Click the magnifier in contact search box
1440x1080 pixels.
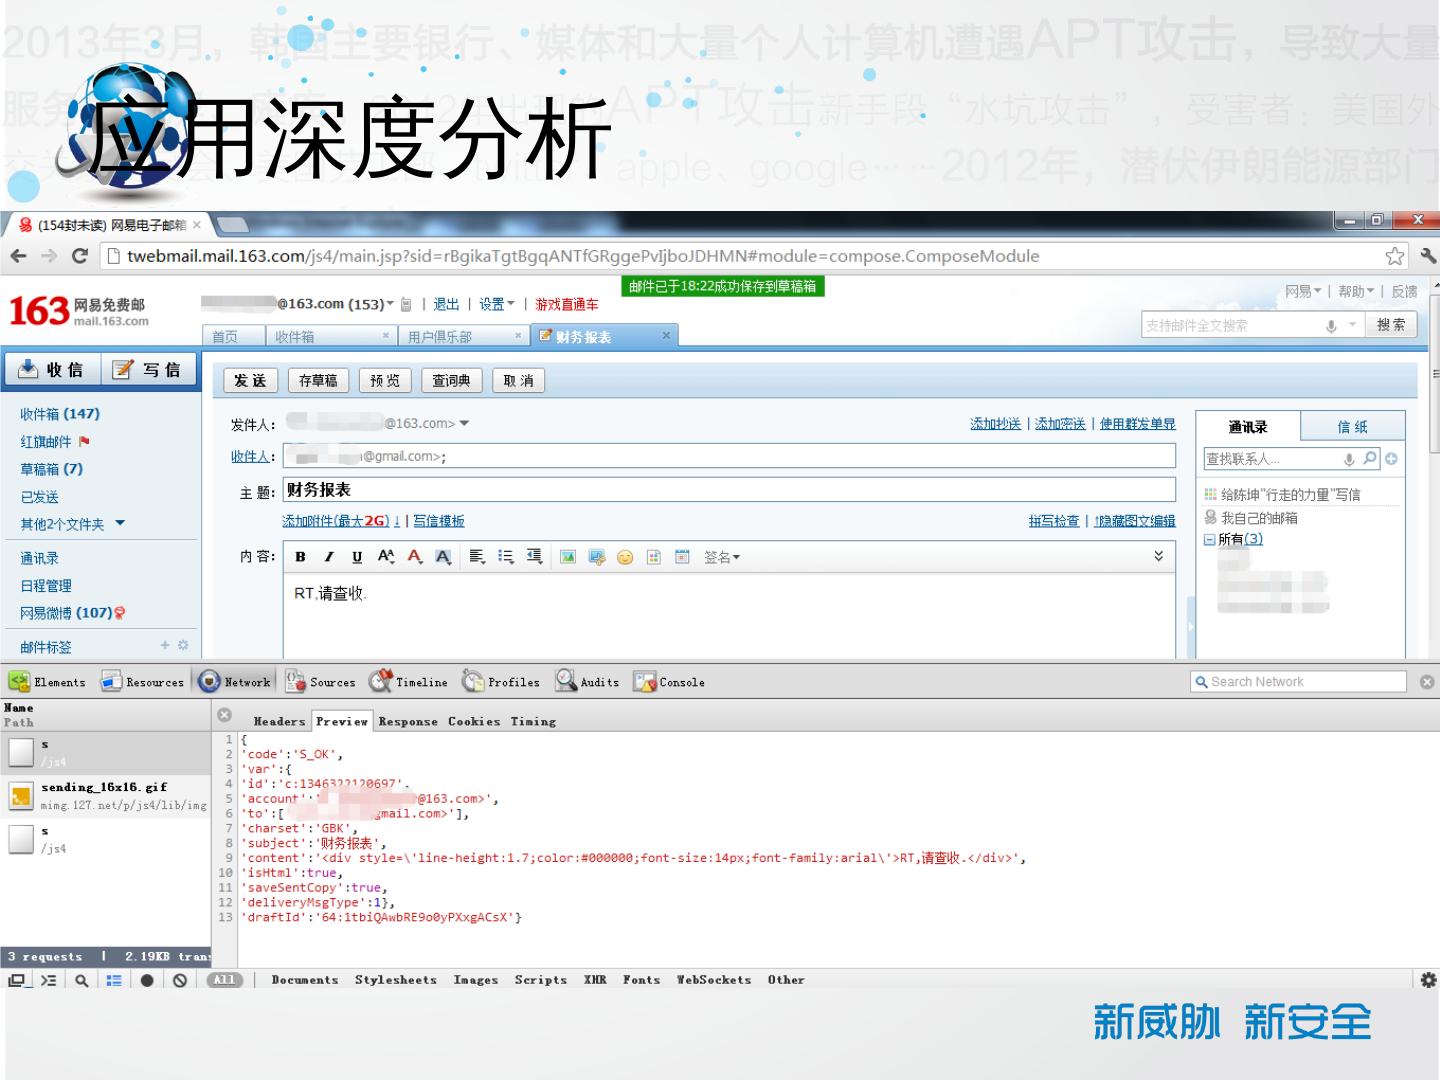coord(1370,458)
